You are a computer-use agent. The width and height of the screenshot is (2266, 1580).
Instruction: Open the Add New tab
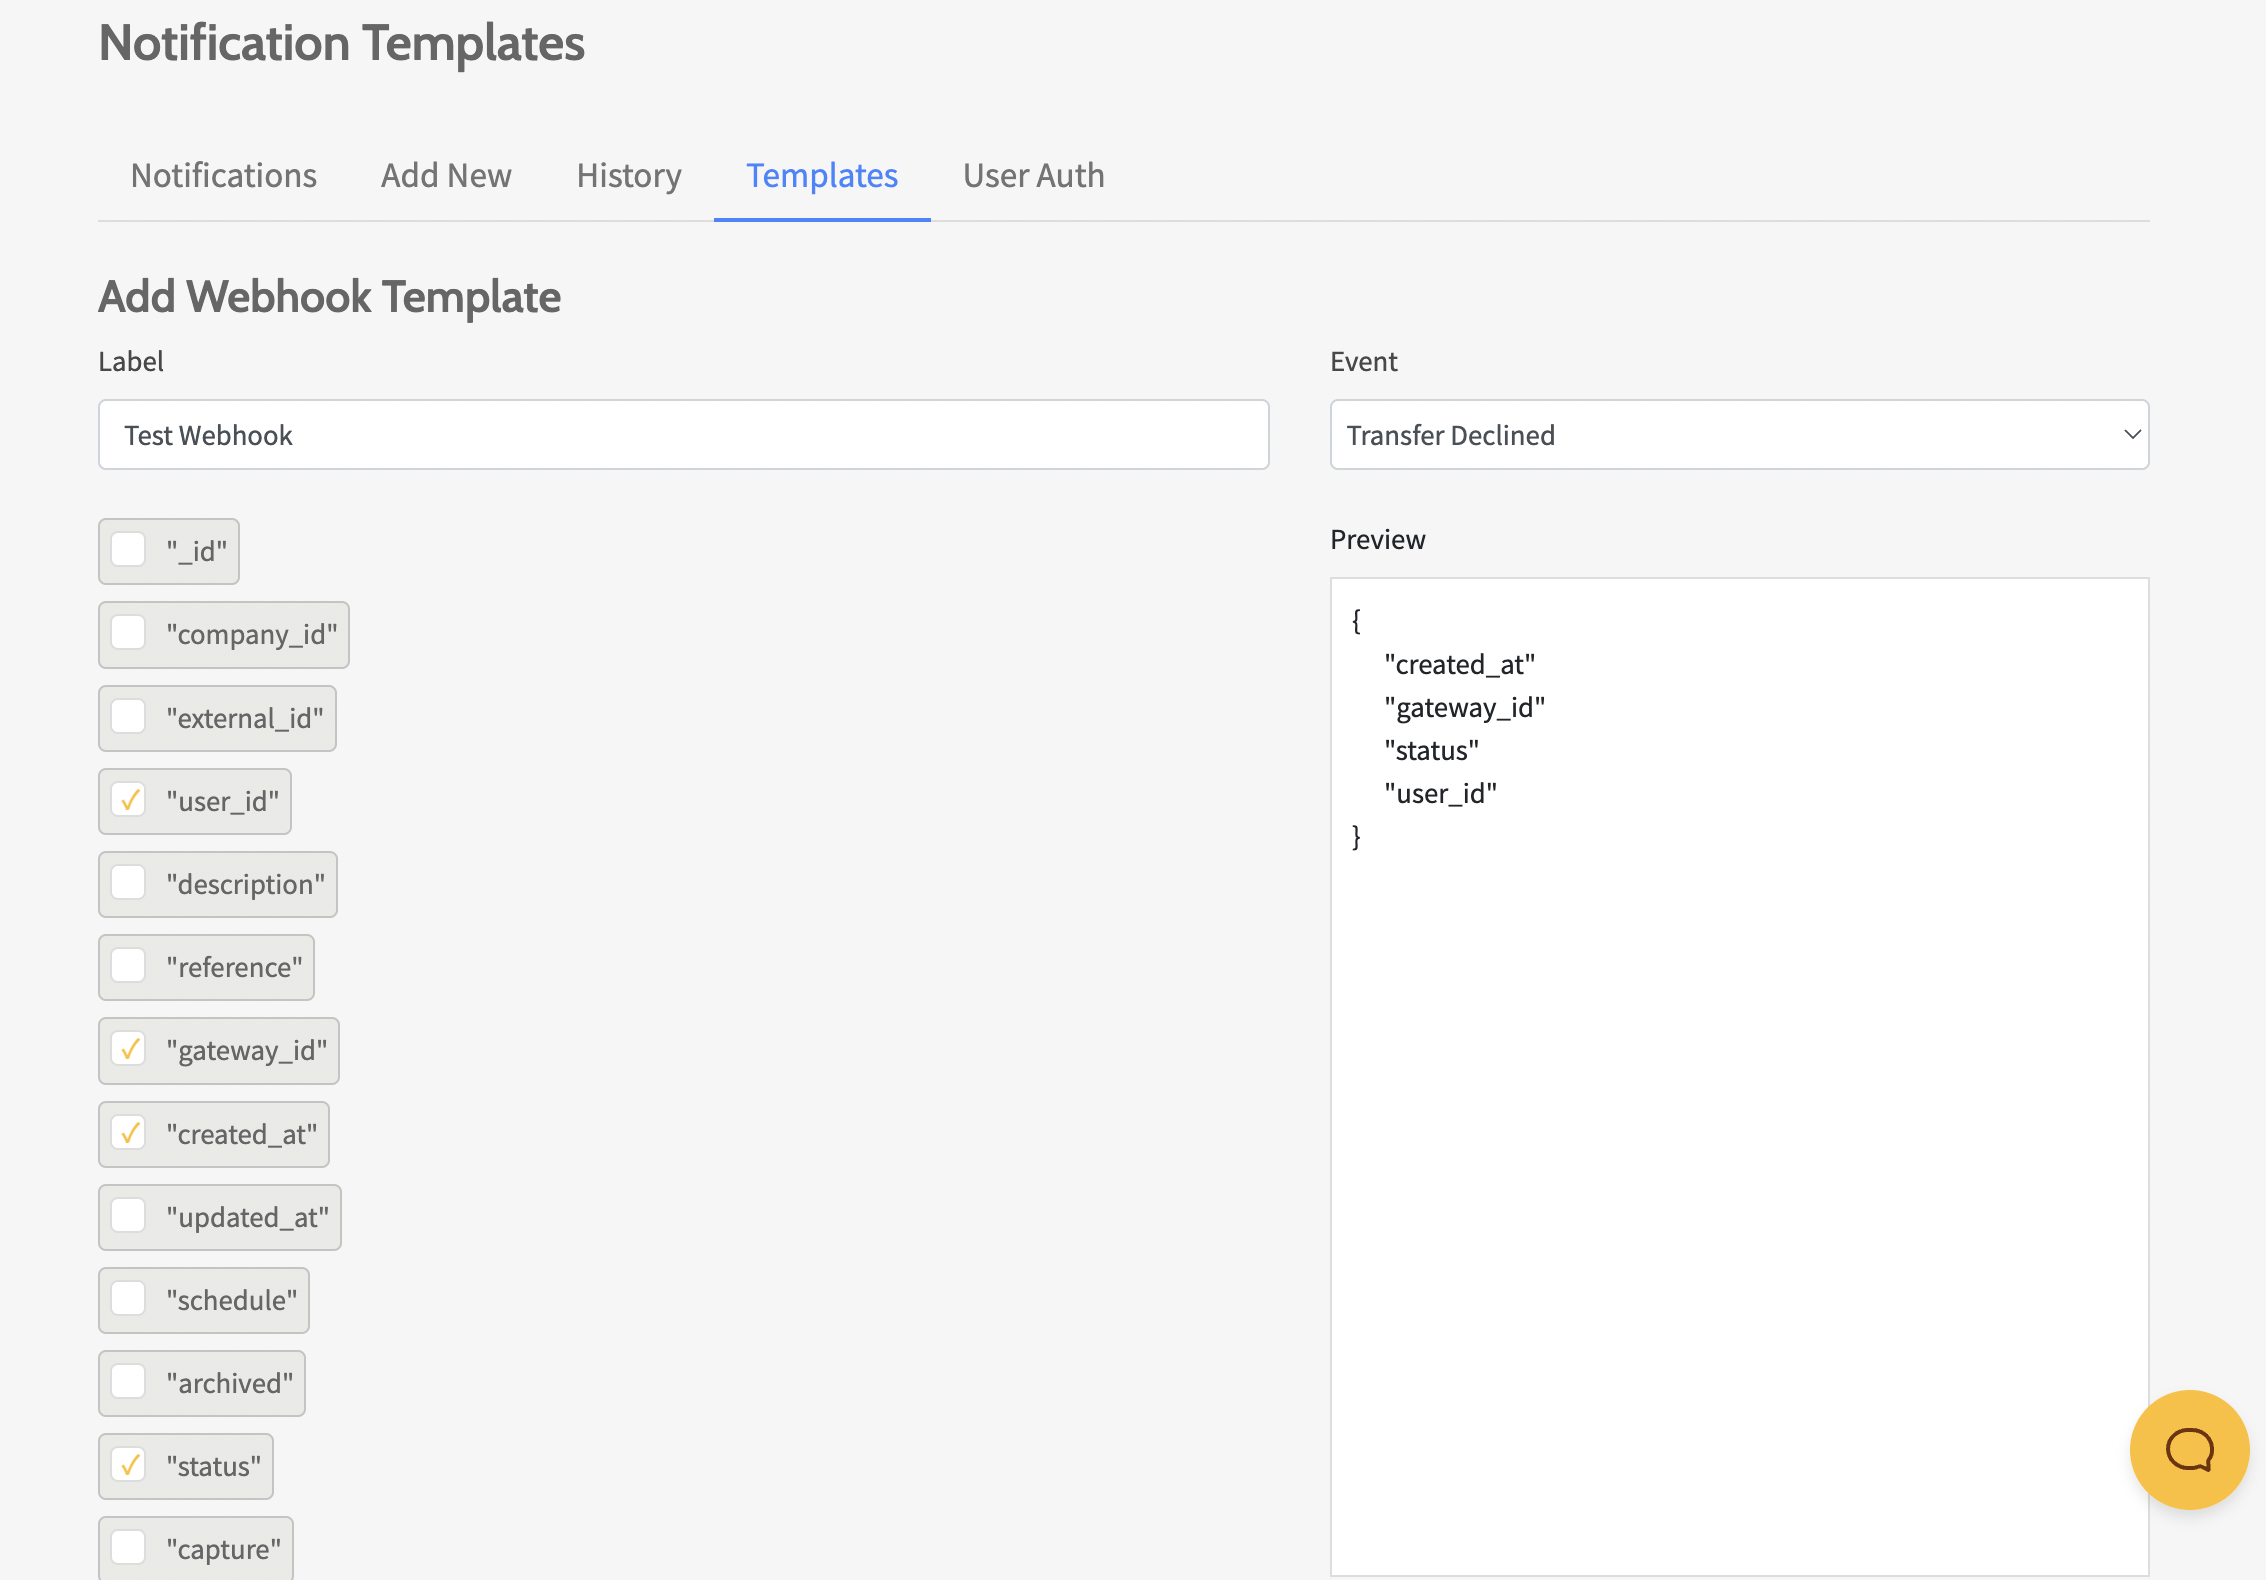point(446,176)
